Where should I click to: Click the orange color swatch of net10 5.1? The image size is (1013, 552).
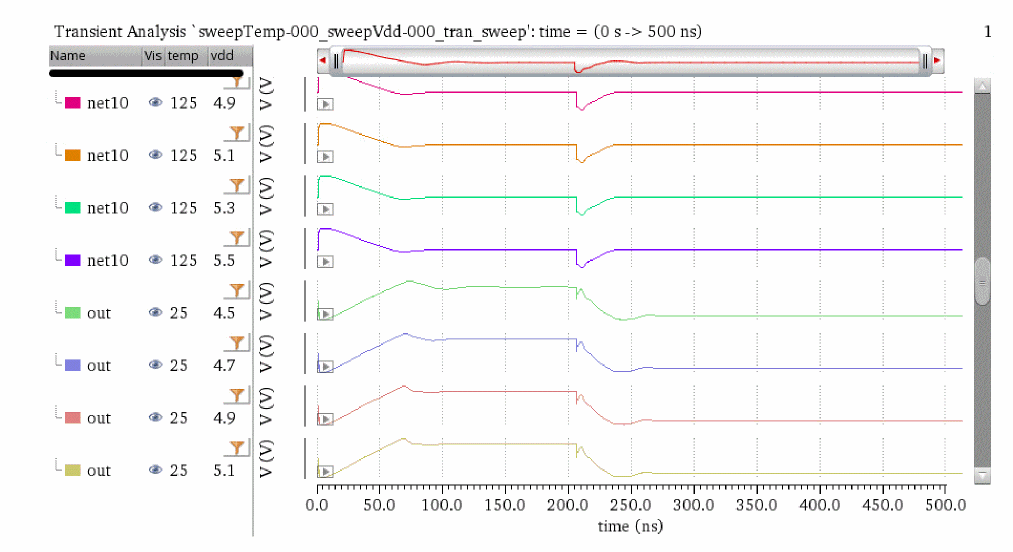point(72,155)
